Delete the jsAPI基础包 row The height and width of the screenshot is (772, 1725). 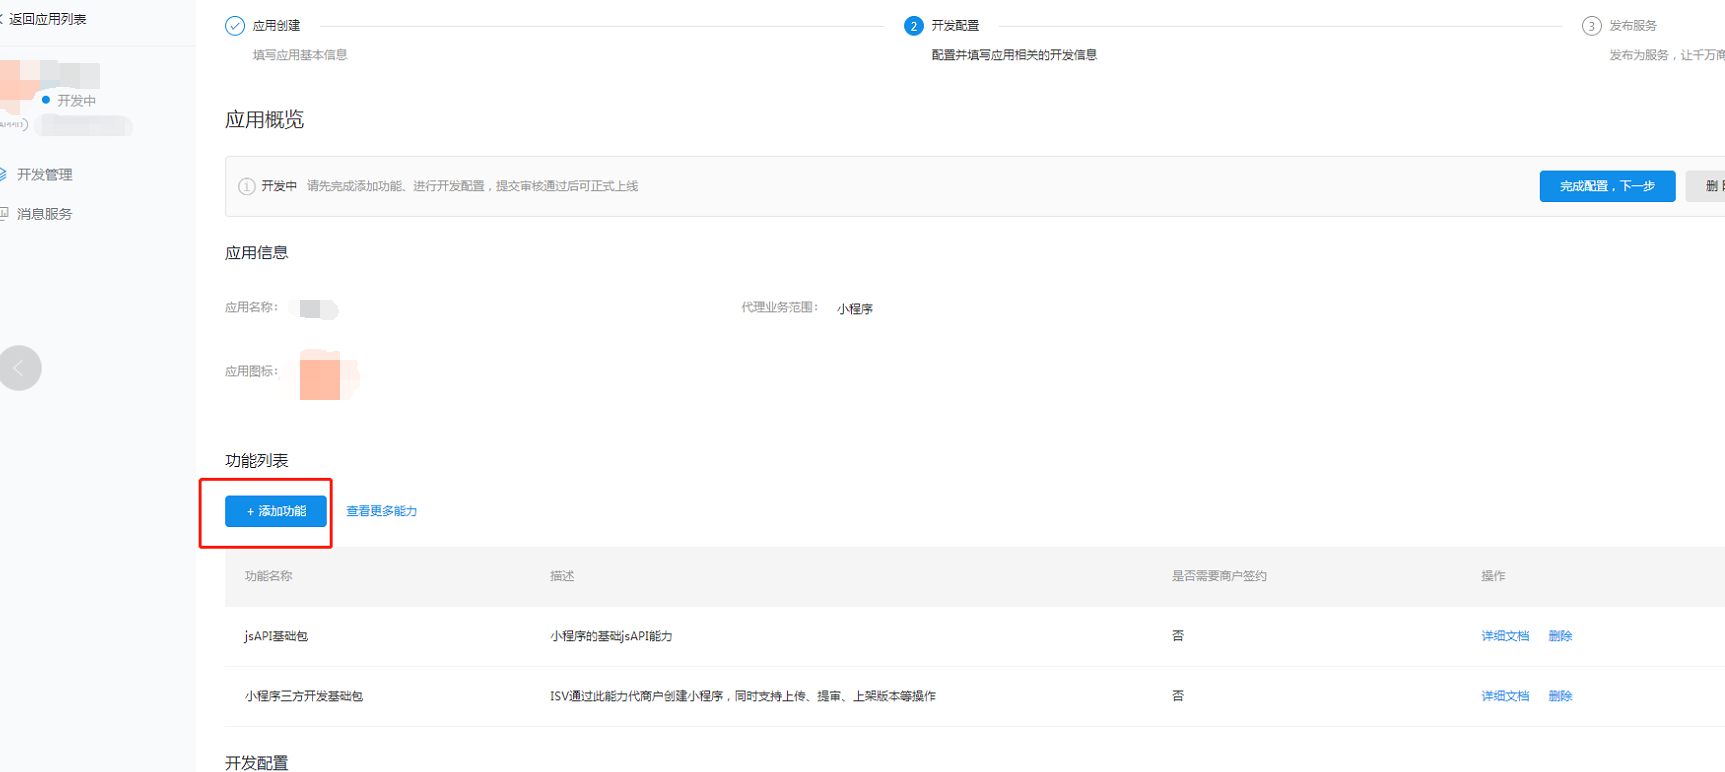(x=1560, y=636)
